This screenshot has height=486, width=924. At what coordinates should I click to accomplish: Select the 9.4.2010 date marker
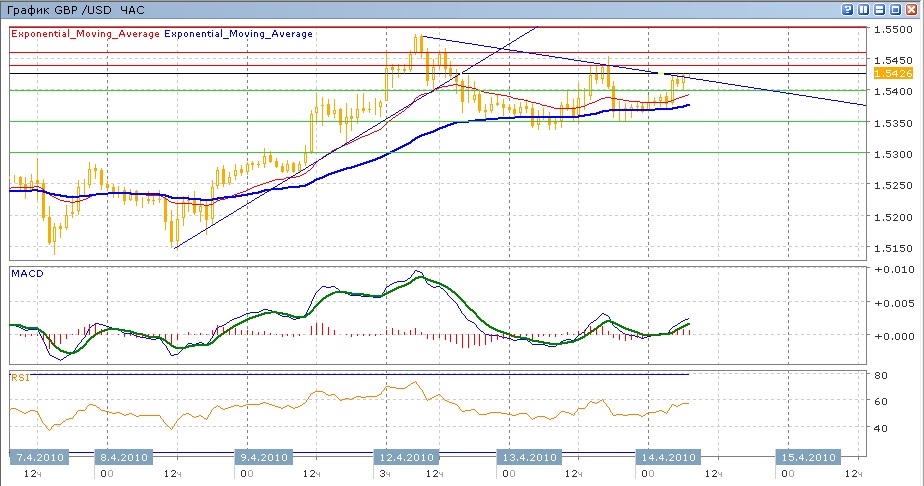coord(263,457)
